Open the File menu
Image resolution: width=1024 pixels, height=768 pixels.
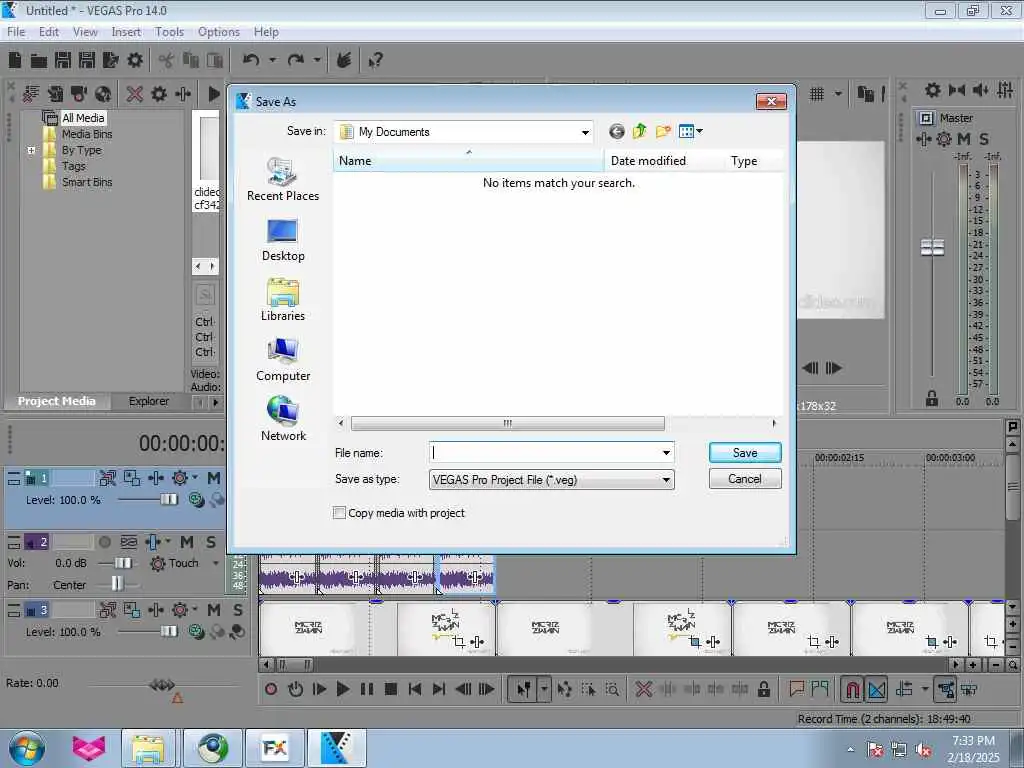pos(16,32)
